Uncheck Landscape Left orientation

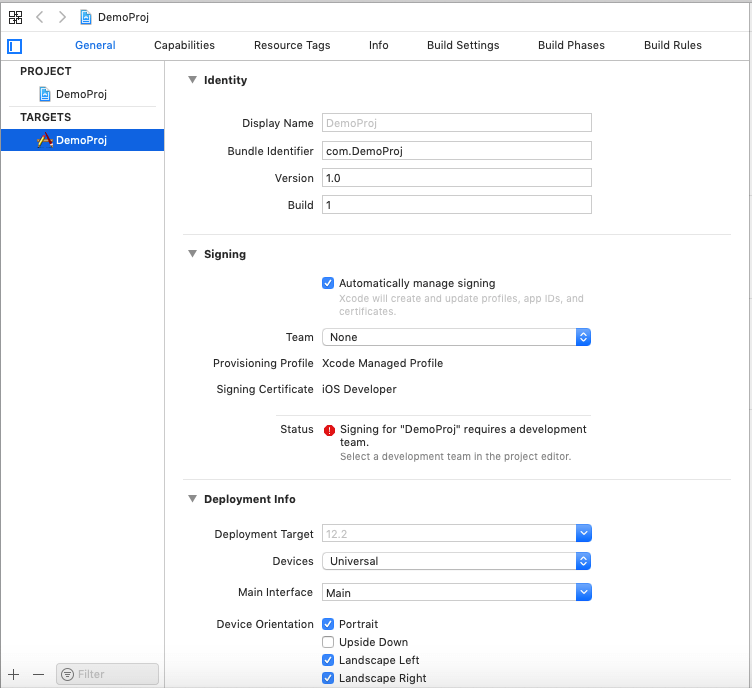(x=328, y=660)
